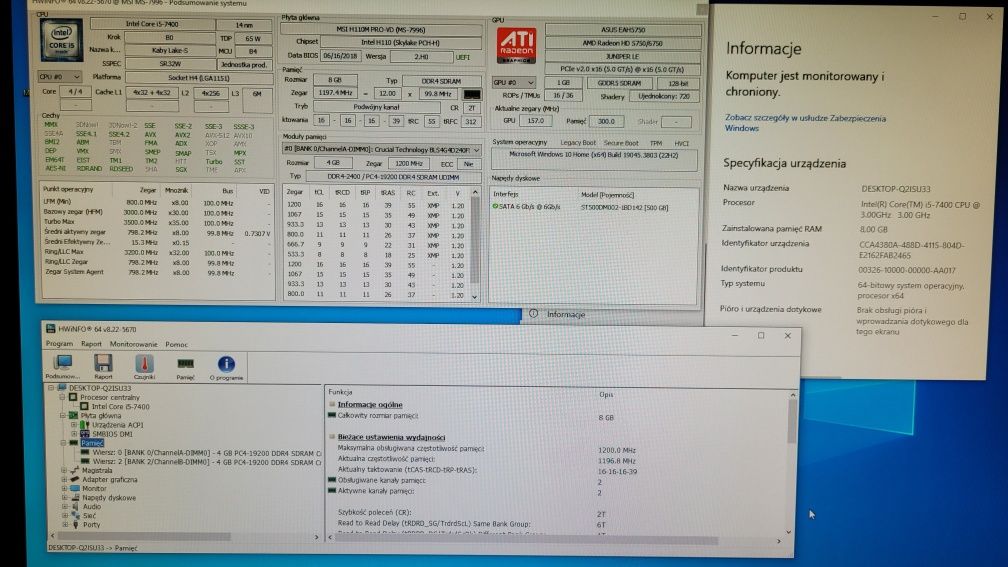The image size is (1008, 567).
Task: Open the Podsumowanie summary toolbar icon
Action: (63, 364)
